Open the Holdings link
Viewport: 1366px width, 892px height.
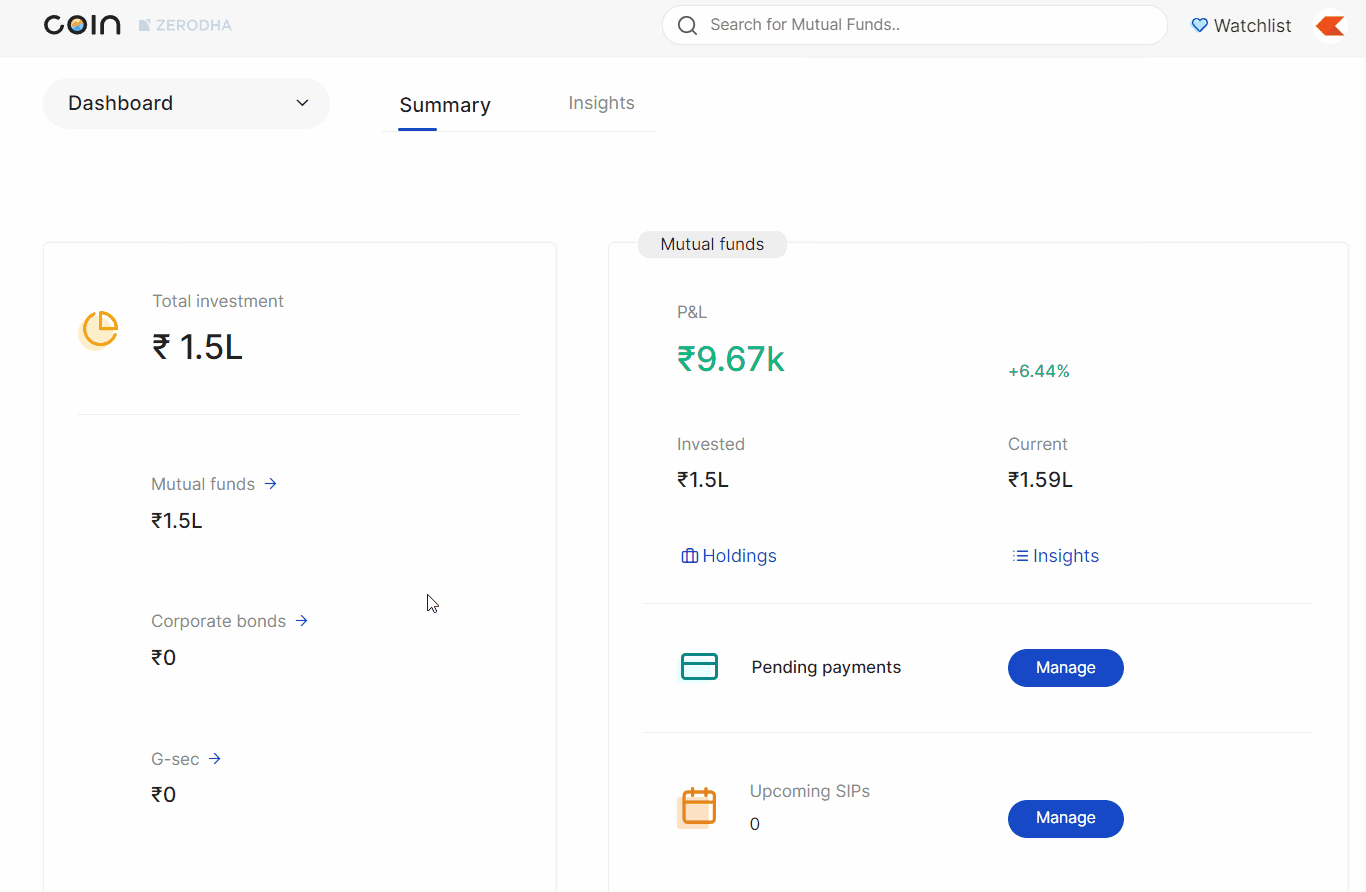click(738, 556)
